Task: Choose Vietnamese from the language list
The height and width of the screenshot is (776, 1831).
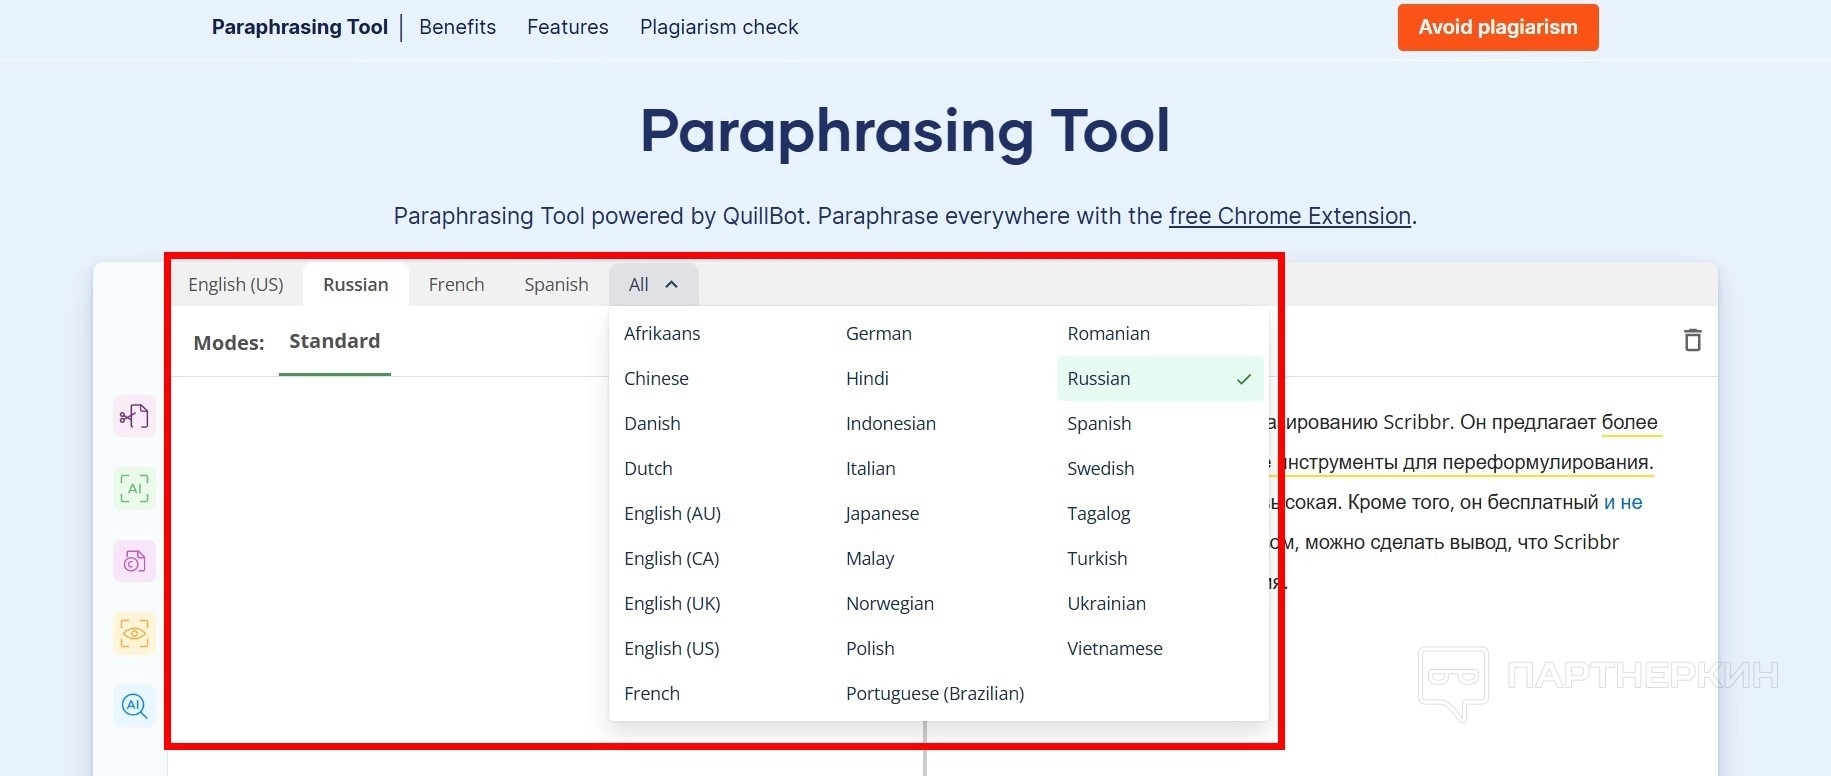Action: click(1114, 648)
